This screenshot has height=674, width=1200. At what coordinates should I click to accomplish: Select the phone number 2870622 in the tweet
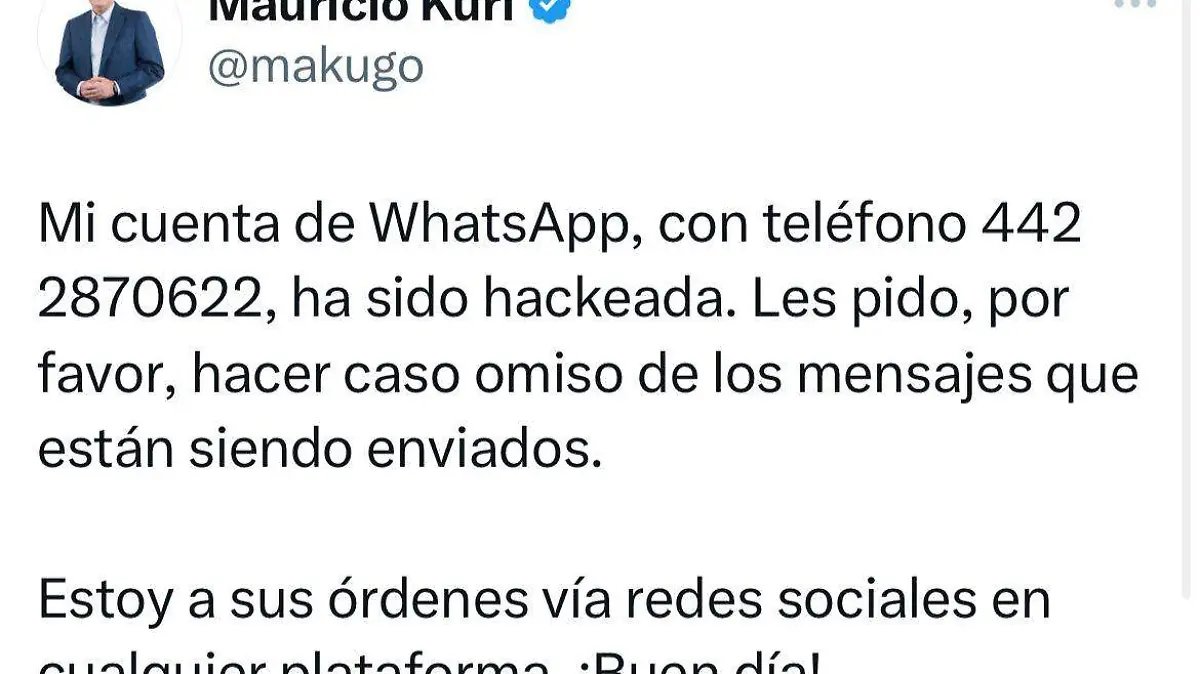coord(157,299)
